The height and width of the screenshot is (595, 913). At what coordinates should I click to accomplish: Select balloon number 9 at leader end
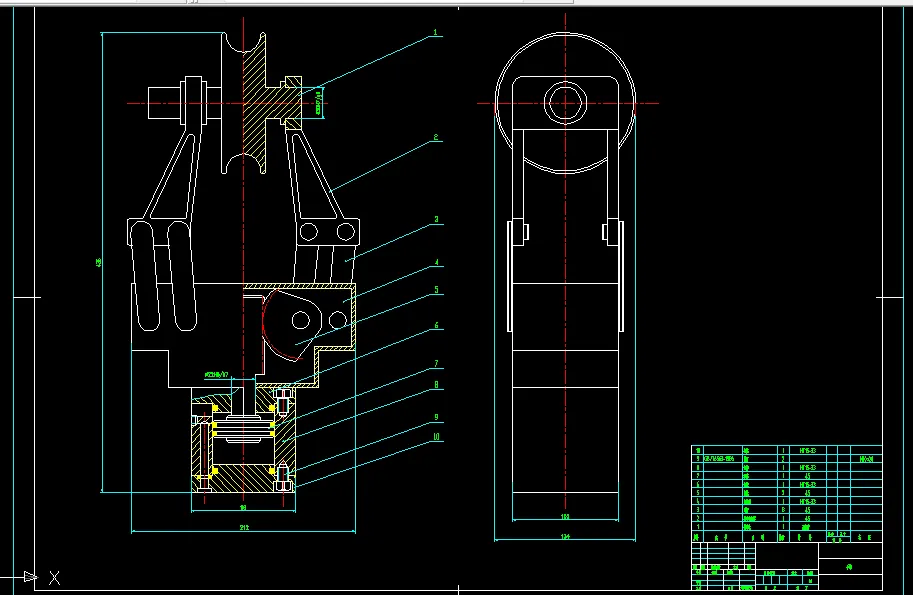tap(436, 417)
